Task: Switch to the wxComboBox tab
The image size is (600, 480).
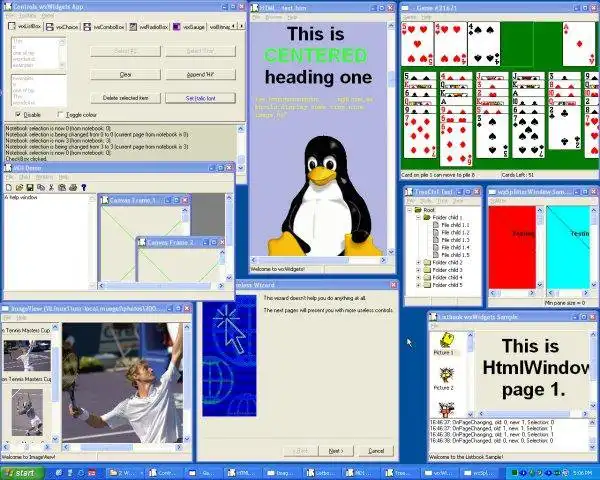Action: click(x=104, y=27)
